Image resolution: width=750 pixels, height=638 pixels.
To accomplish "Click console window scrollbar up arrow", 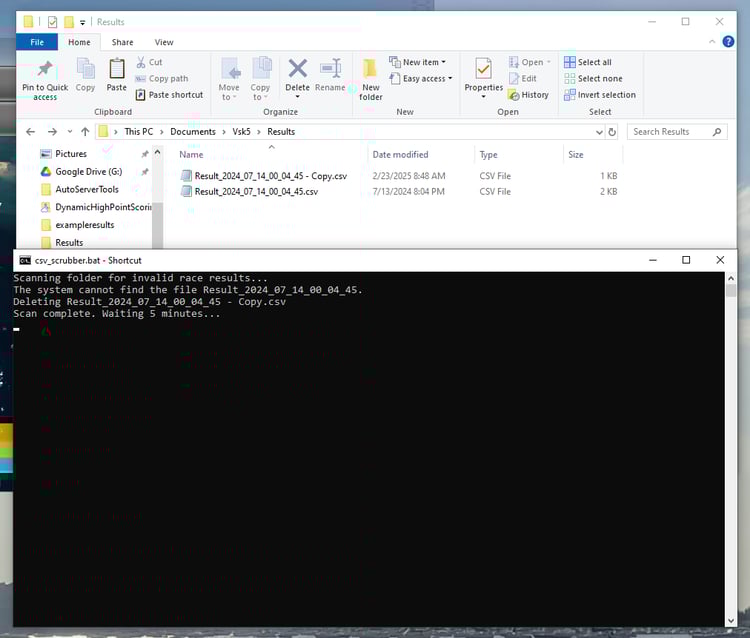I will point(730,278).
